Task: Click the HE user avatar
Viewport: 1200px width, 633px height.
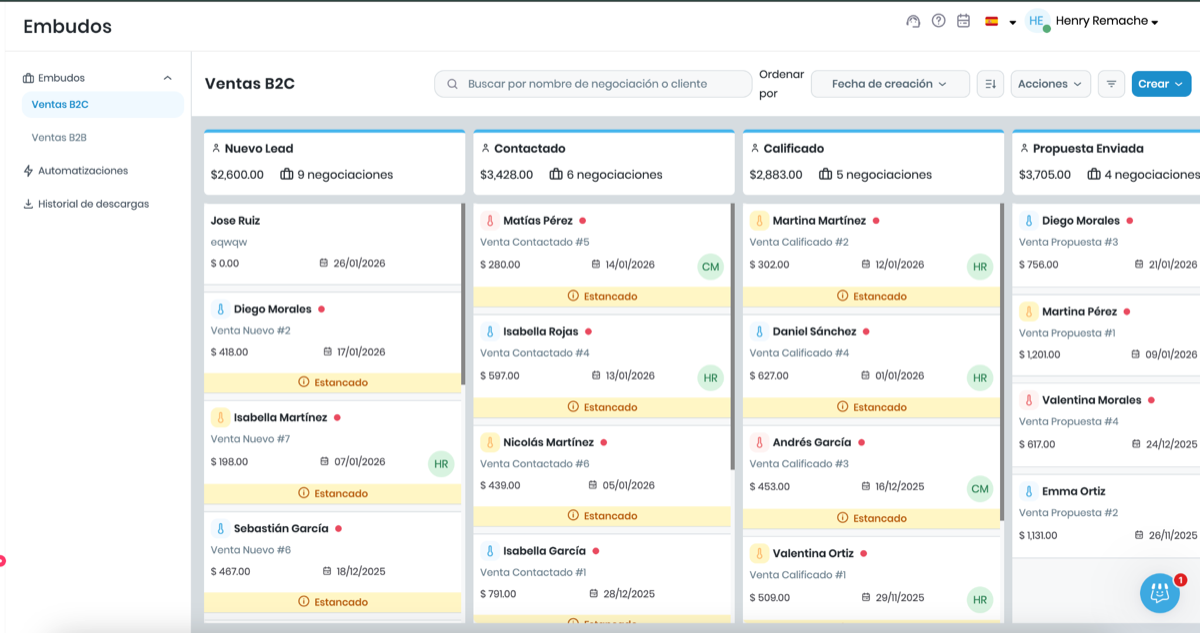Action: [1037, 21]
